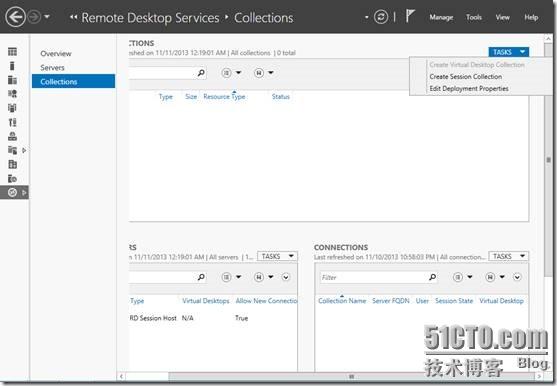The width and height of the screenshot is (557, 386).
Task: Open the Help menu
Action: (531, 17)
